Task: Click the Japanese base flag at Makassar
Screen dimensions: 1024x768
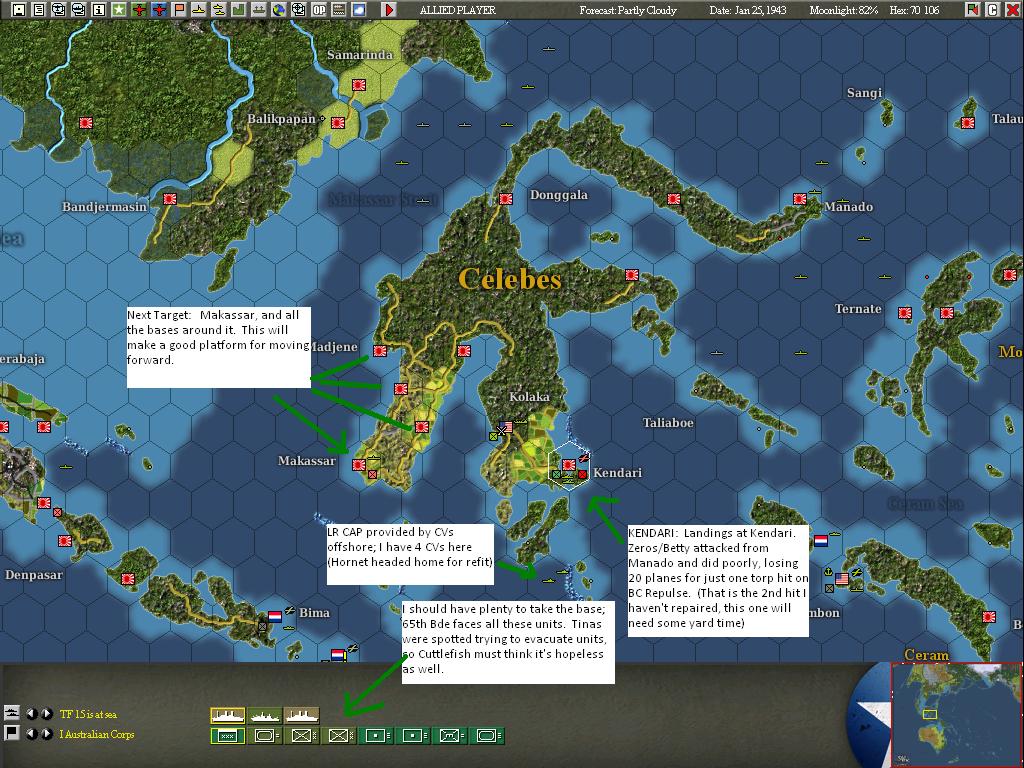Action: (359, 465)
